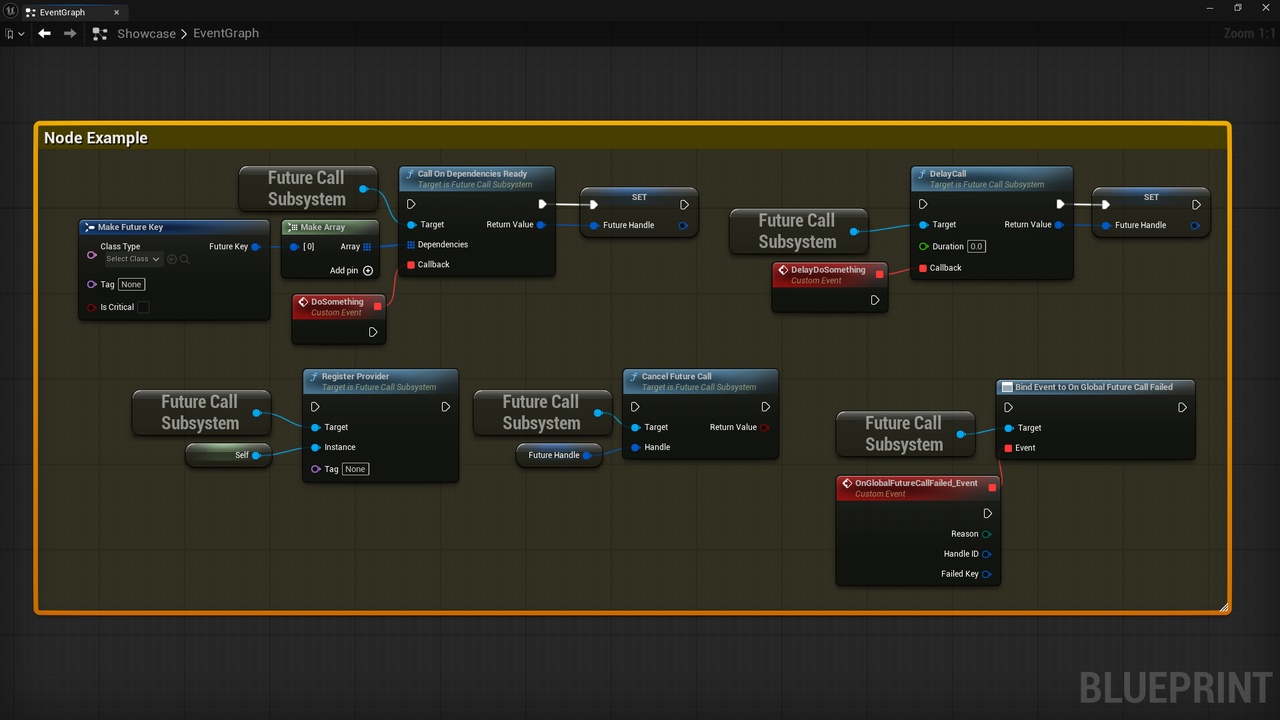
Task: Click exec output pin on left SET node
Action: pos(684,205)
